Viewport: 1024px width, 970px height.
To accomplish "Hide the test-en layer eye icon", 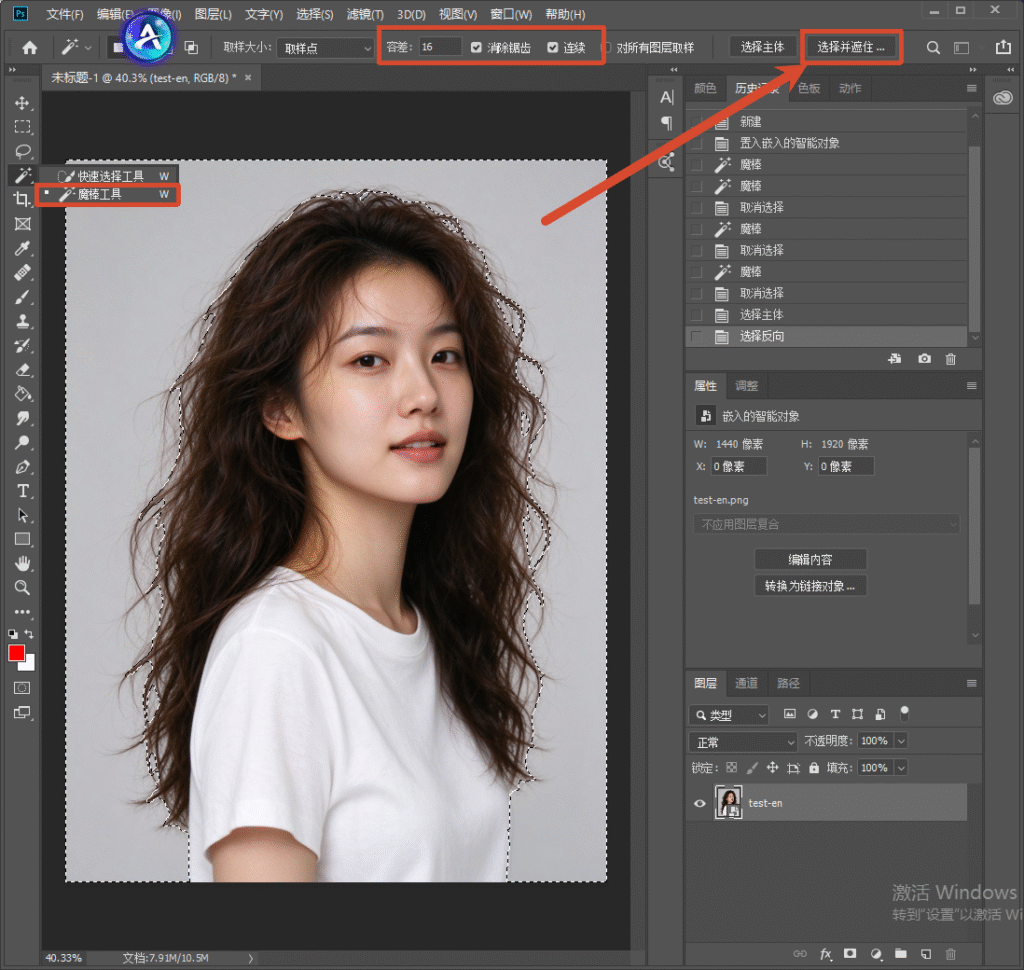I will (x=699, y=803).
